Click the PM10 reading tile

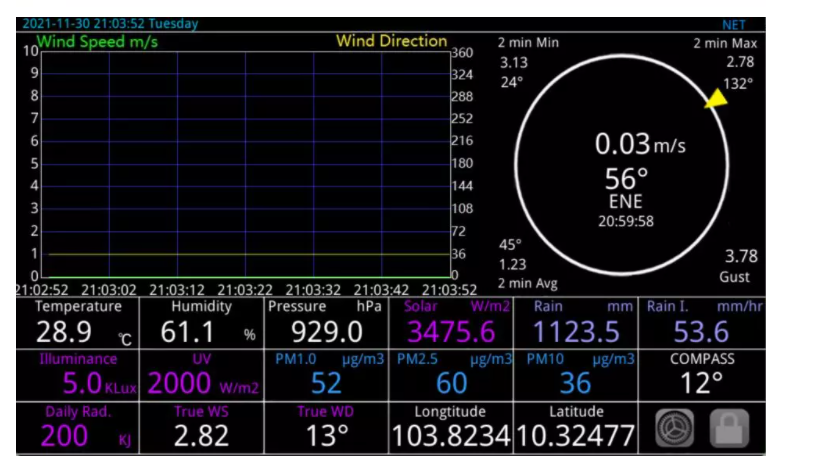[576, 374]
